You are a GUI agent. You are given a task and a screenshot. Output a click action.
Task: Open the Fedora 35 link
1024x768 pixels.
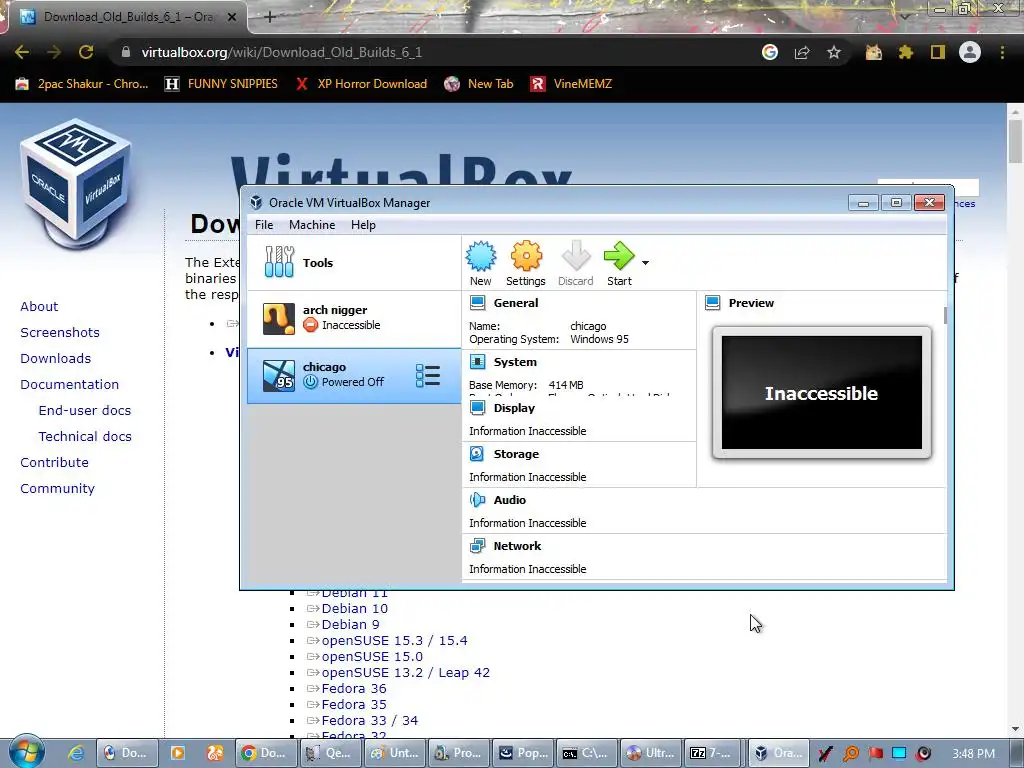coord(354,705)
